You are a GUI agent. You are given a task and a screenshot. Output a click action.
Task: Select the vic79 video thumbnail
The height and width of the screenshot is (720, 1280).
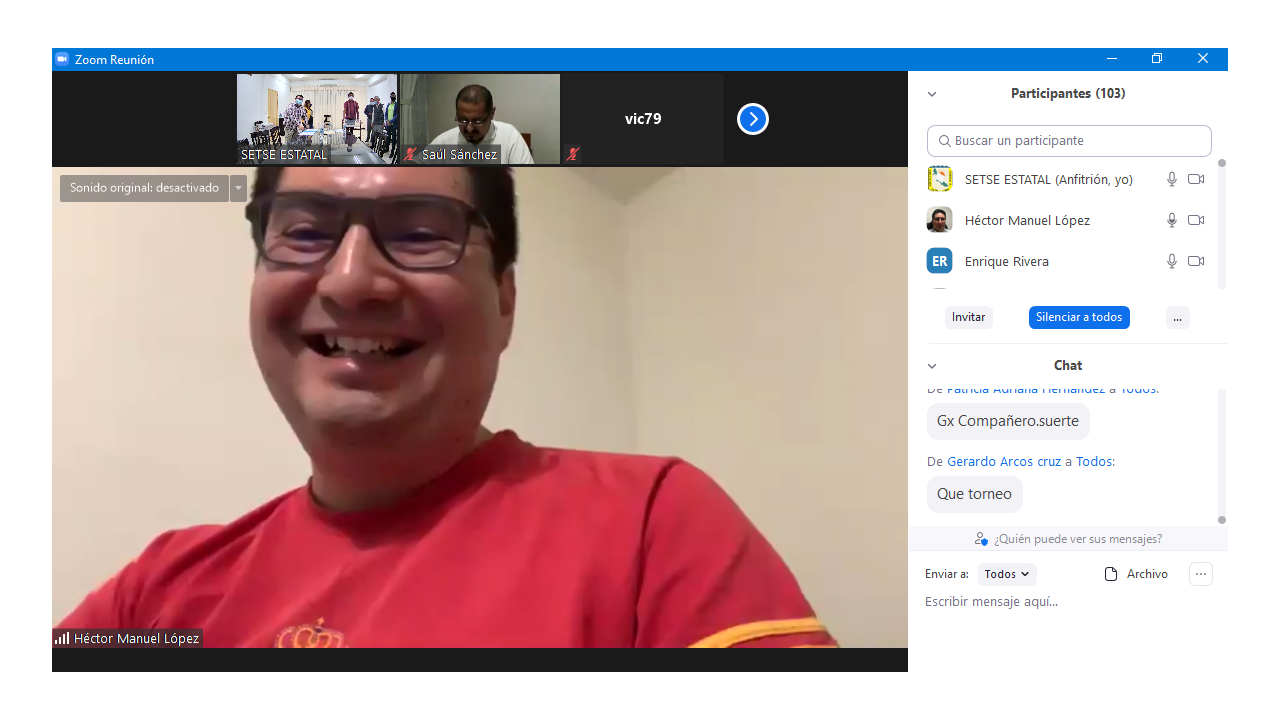click(x=643, y=119)
